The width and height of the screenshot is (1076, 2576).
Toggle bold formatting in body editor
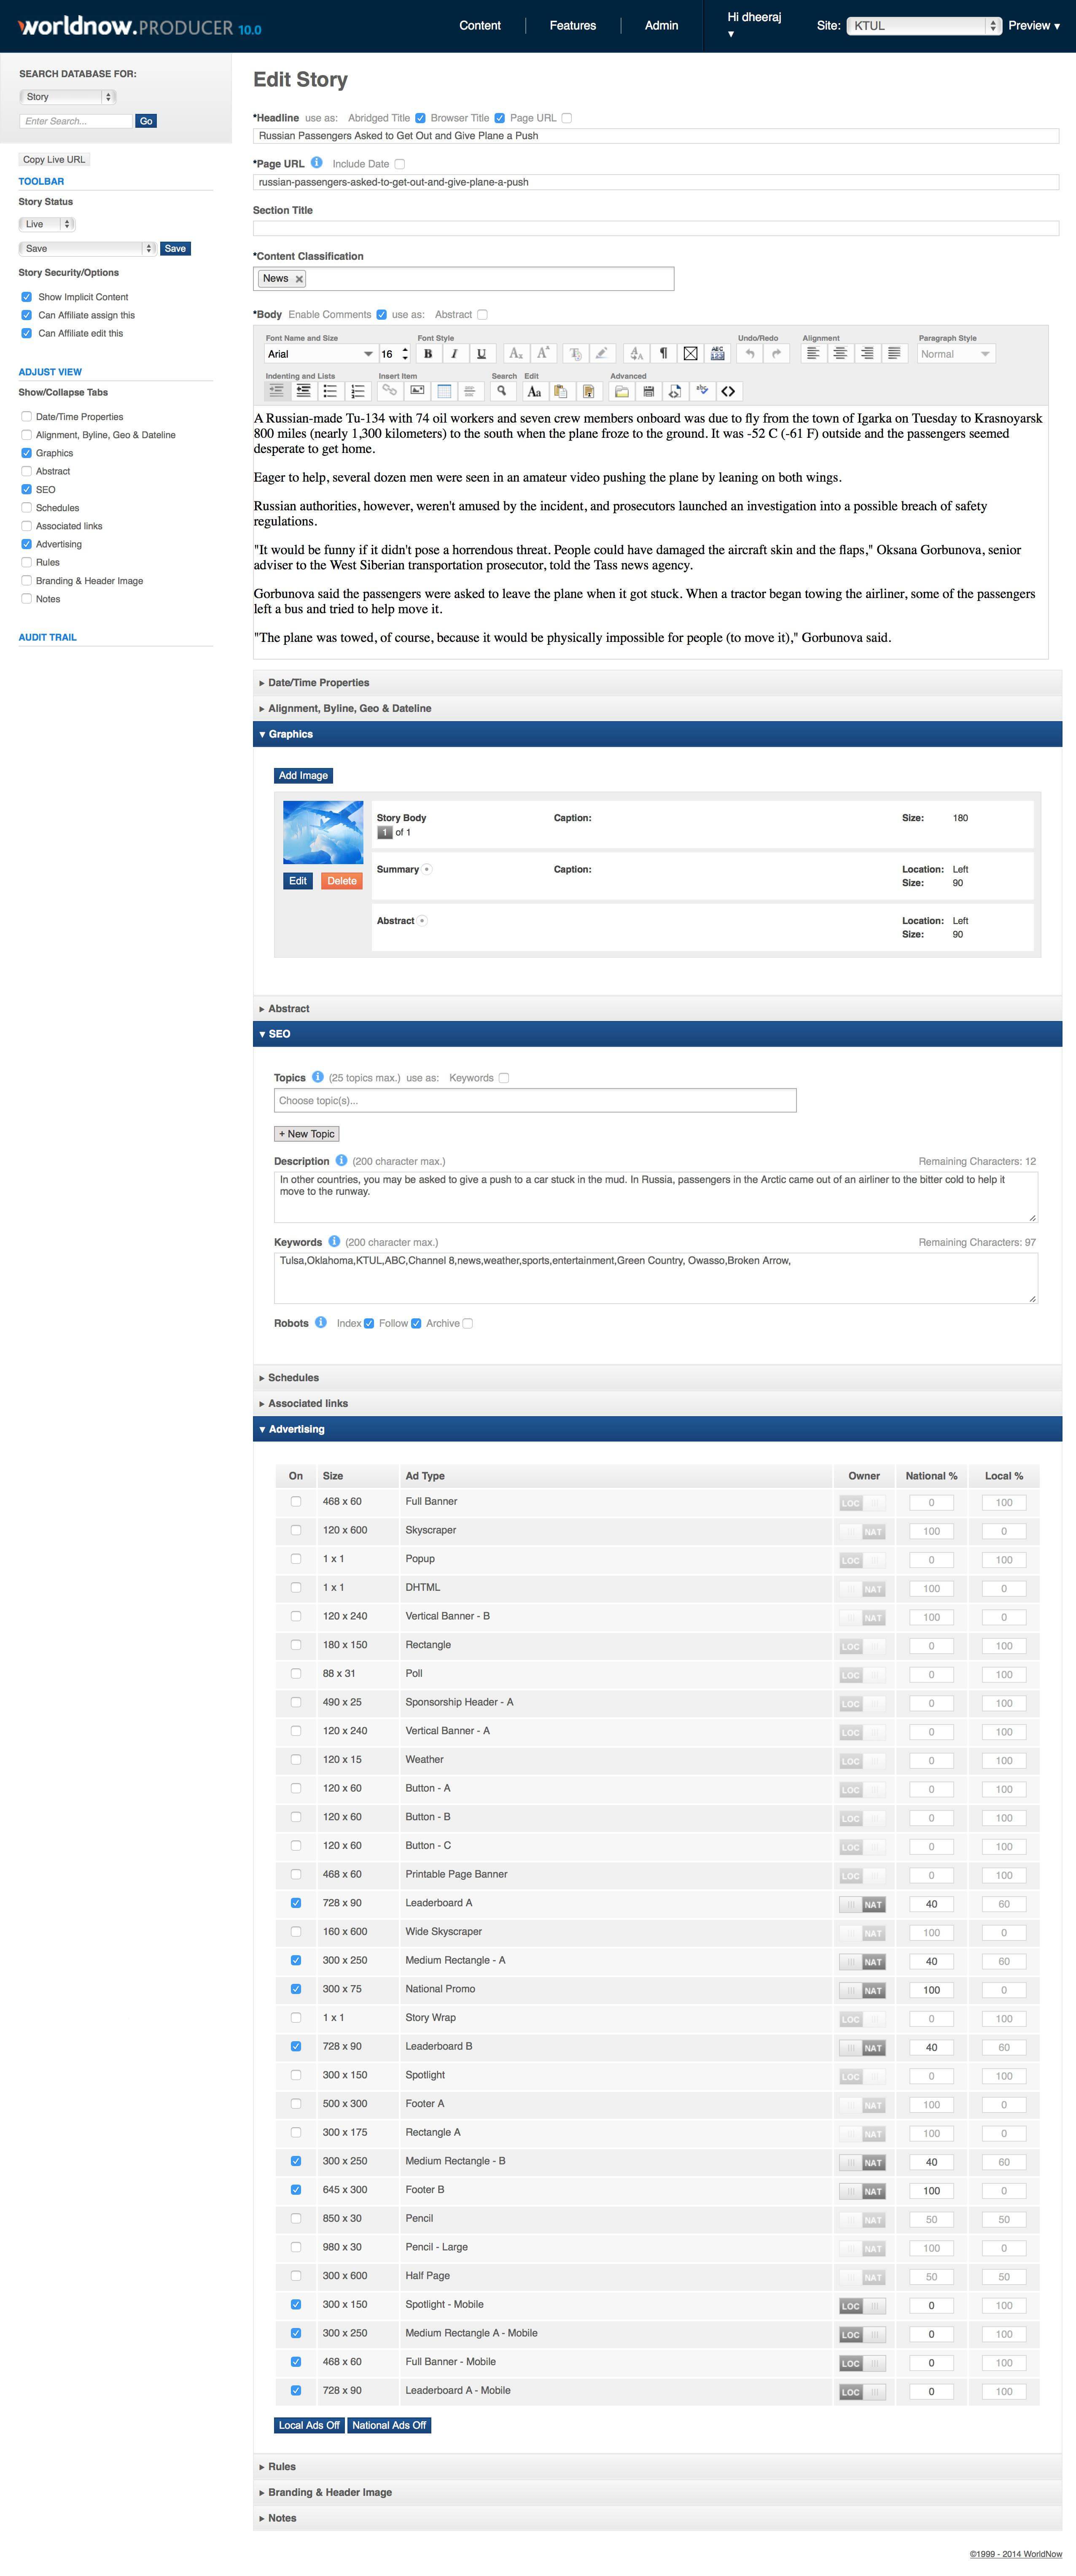(x=428, y=354)
